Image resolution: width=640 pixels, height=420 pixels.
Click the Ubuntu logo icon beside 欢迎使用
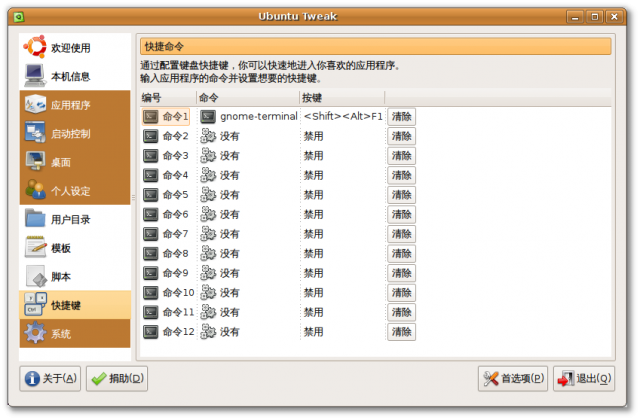pyautogui.click(x=35, y=47)
